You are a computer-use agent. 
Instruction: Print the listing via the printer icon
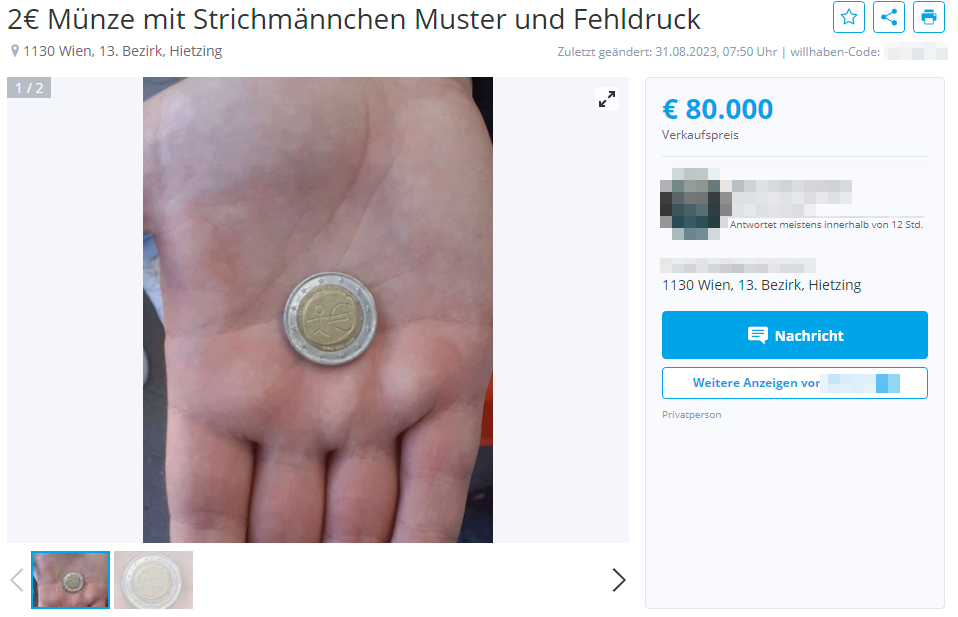[929, 17]
